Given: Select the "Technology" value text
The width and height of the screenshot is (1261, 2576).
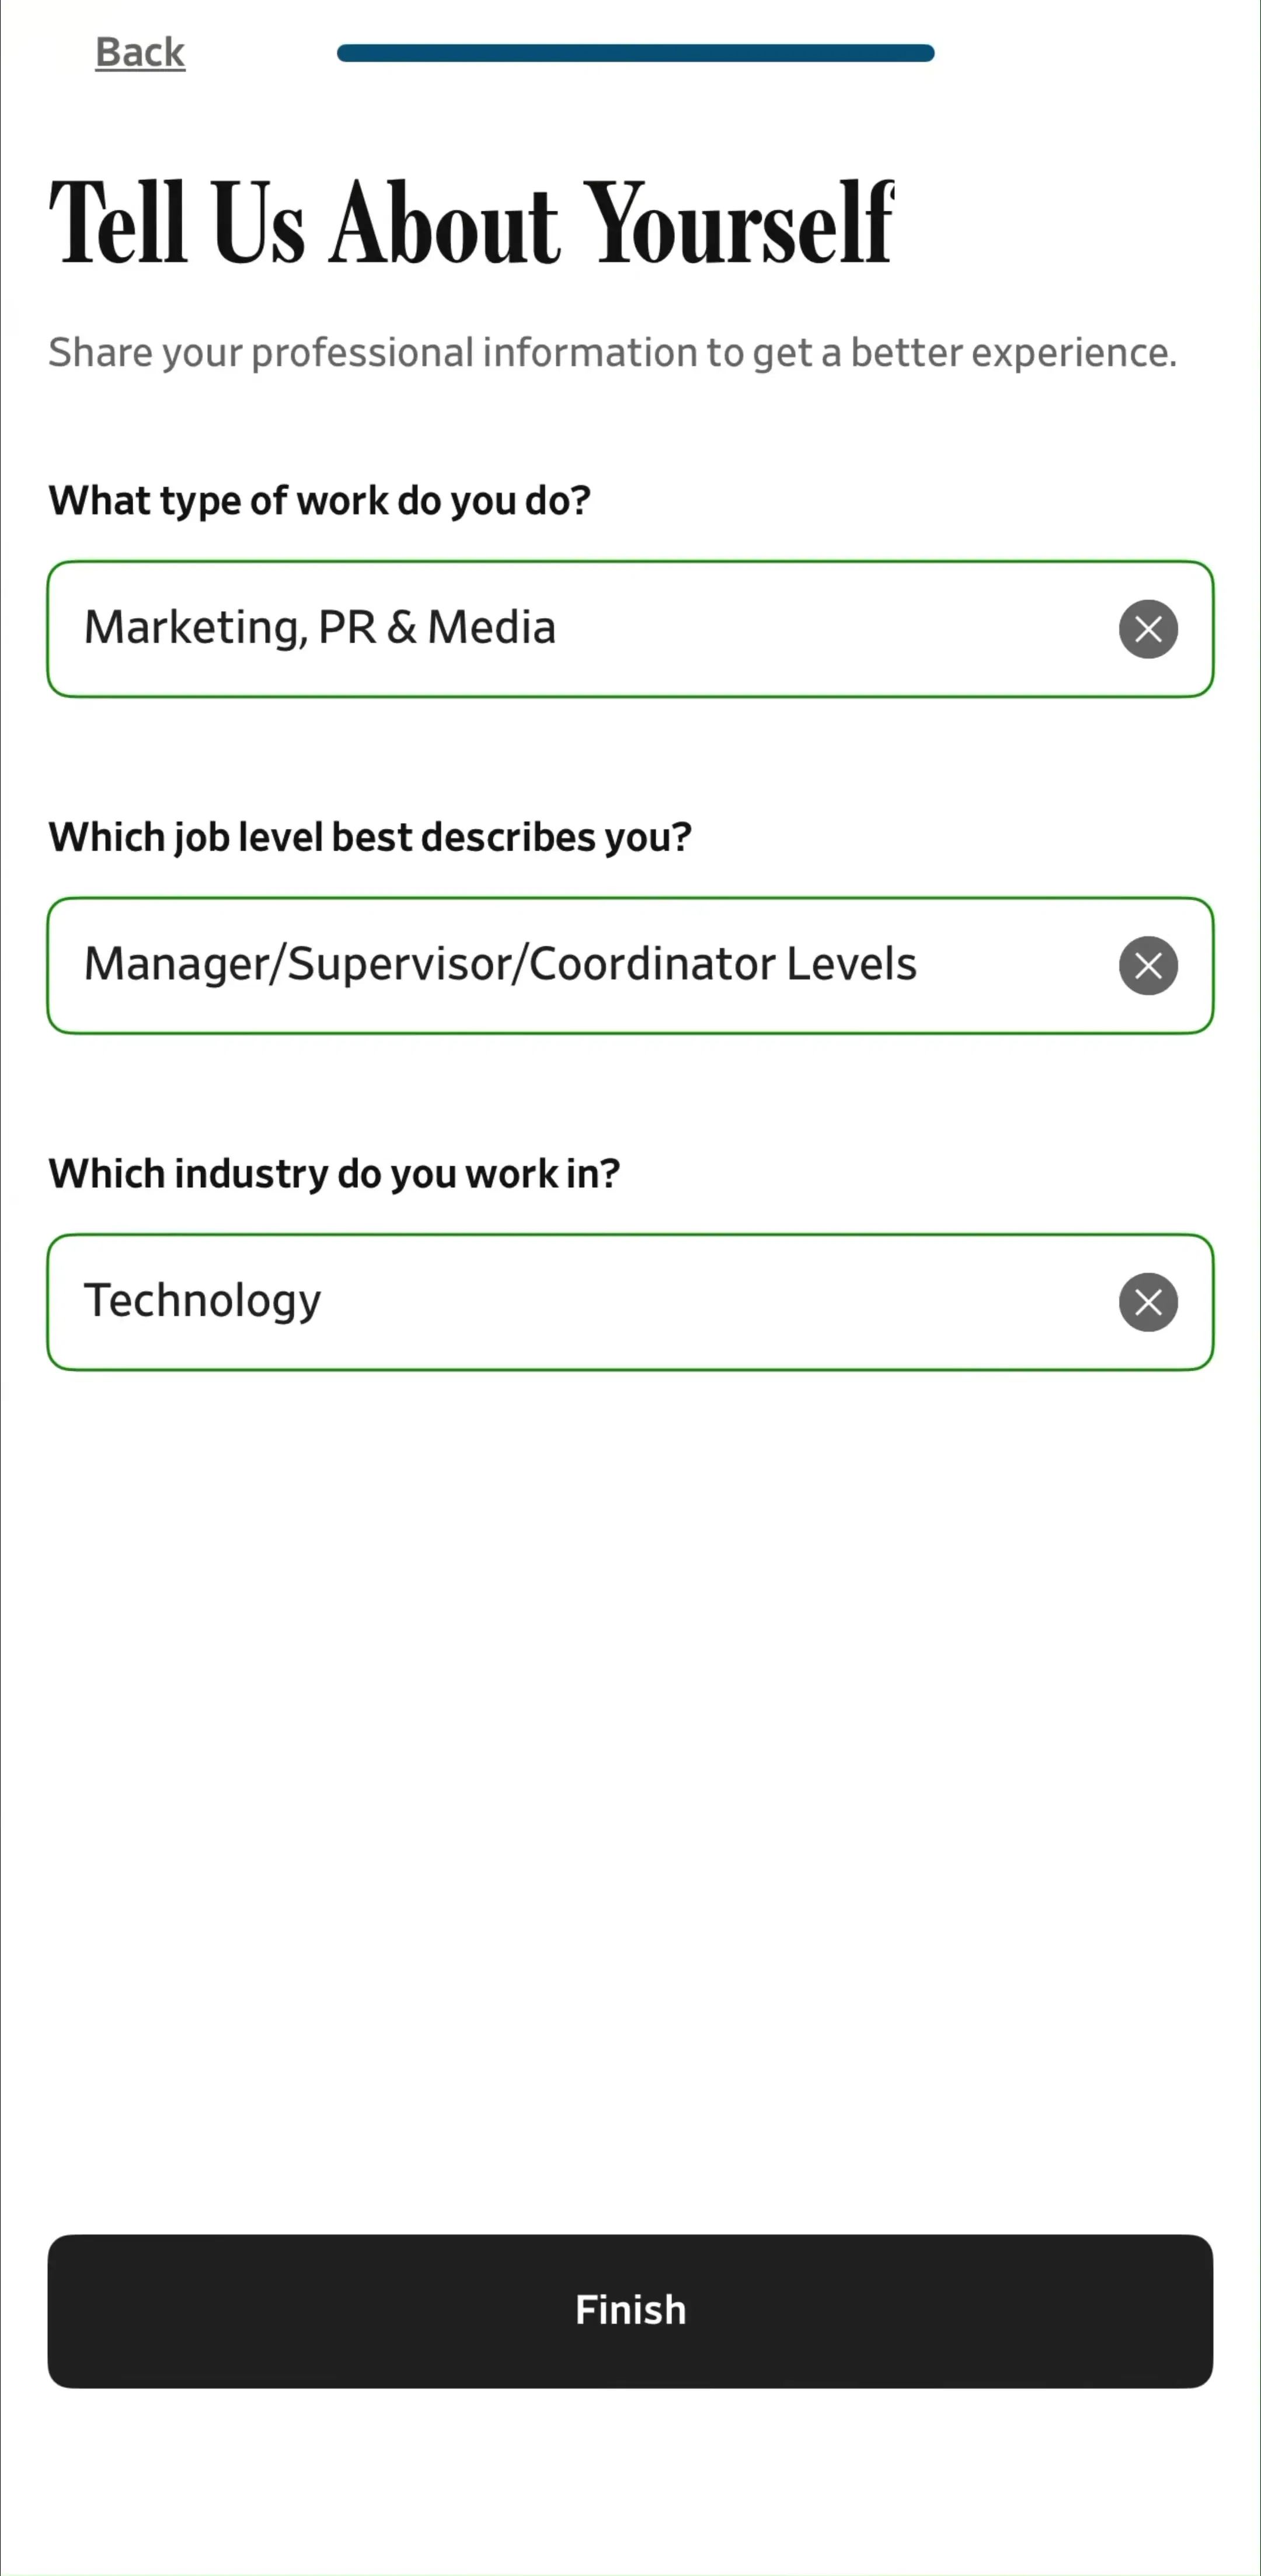Looking at the screenshot, I should [202, 1301].
